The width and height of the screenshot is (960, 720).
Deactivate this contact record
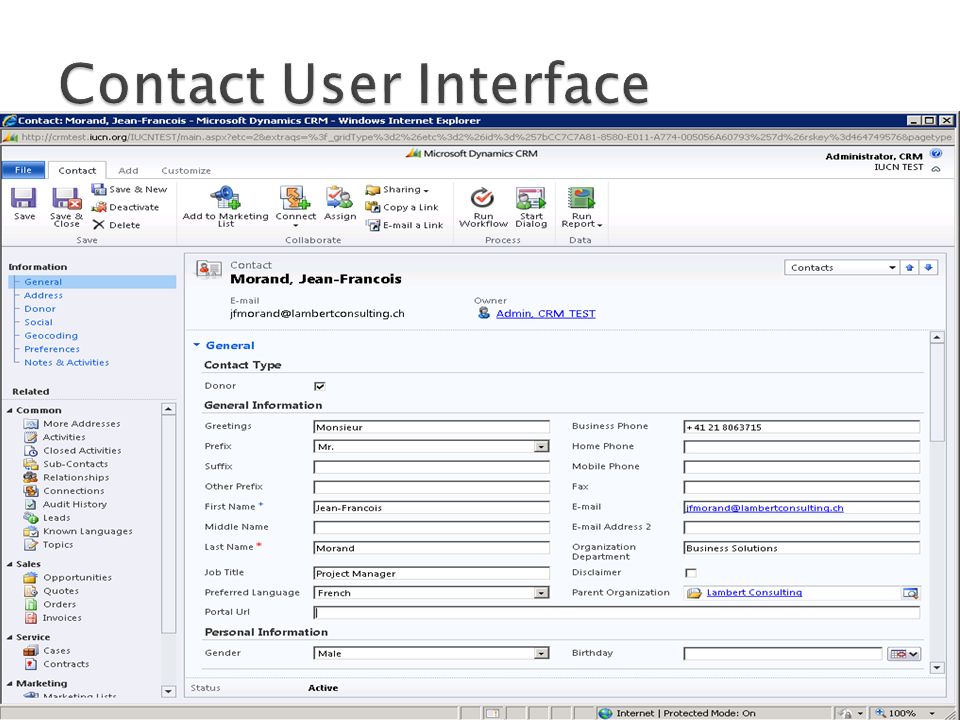click(x=126, y=207)
